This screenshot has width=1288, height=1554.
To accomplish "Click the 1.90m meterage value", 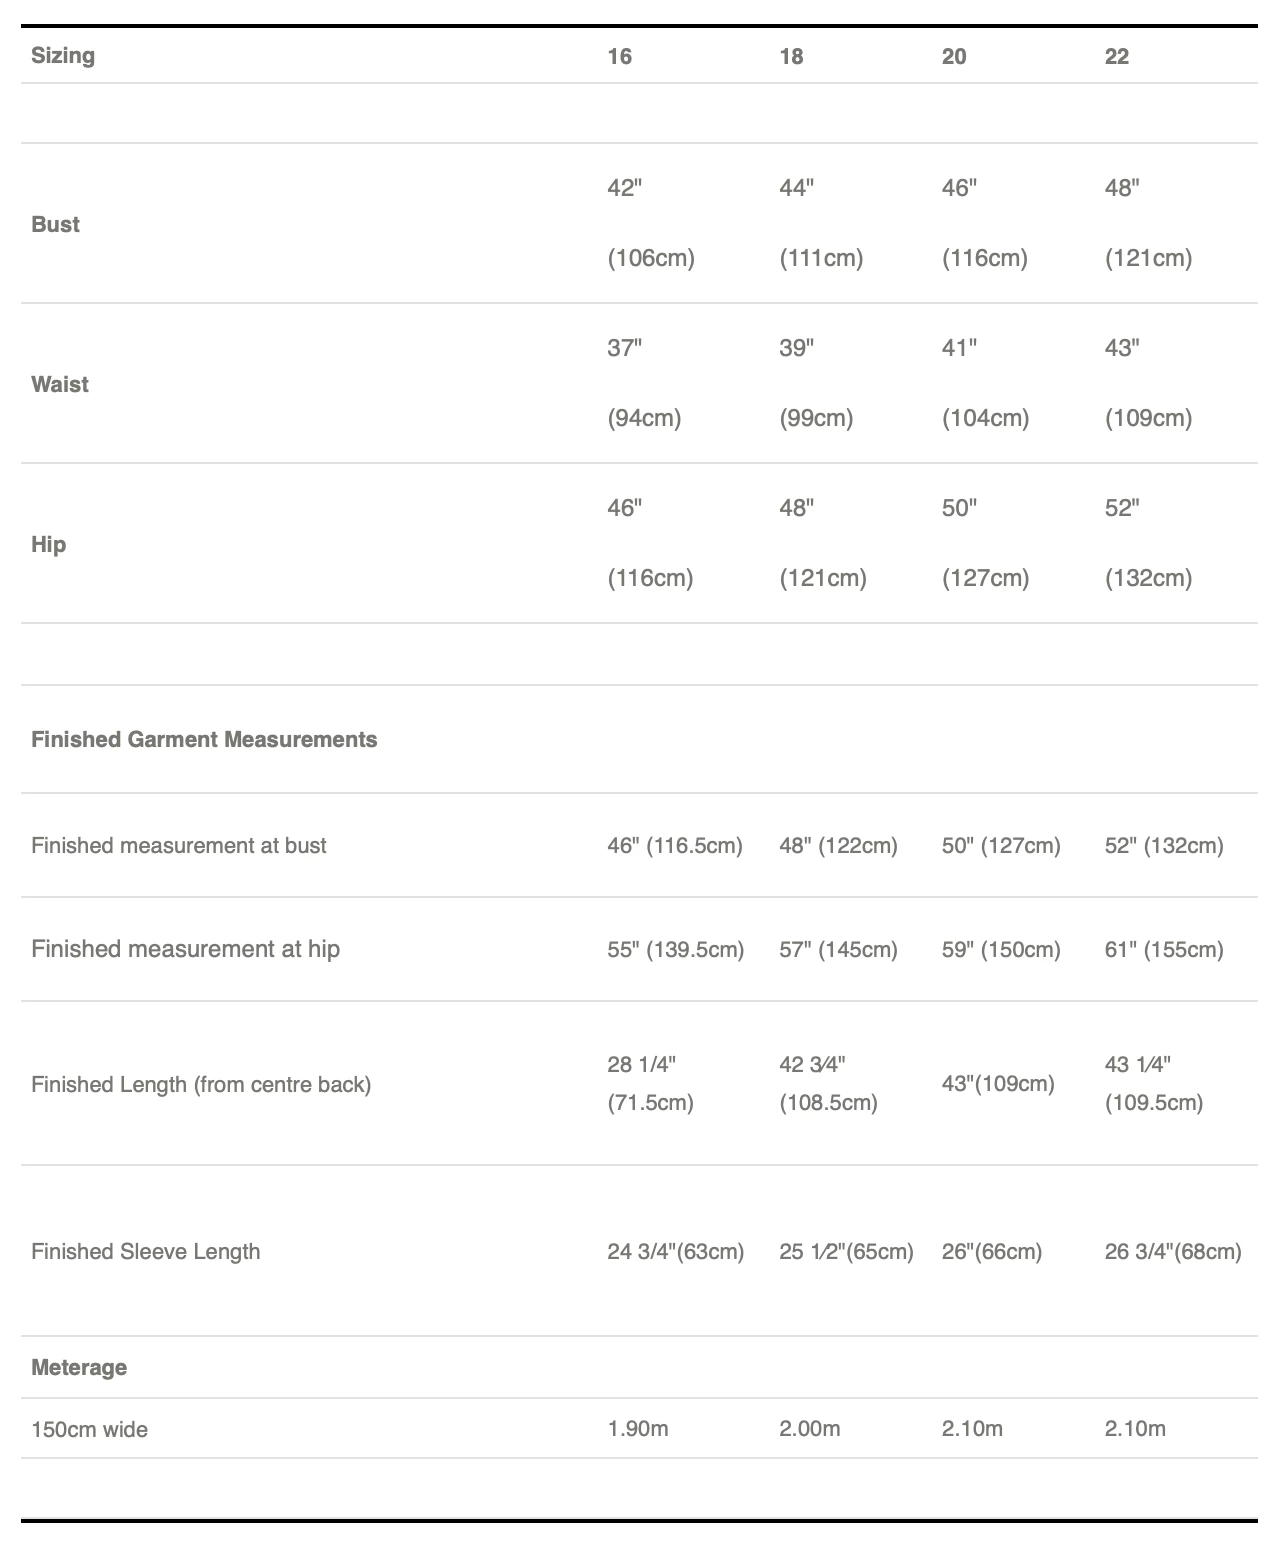I will [637, 1429].
